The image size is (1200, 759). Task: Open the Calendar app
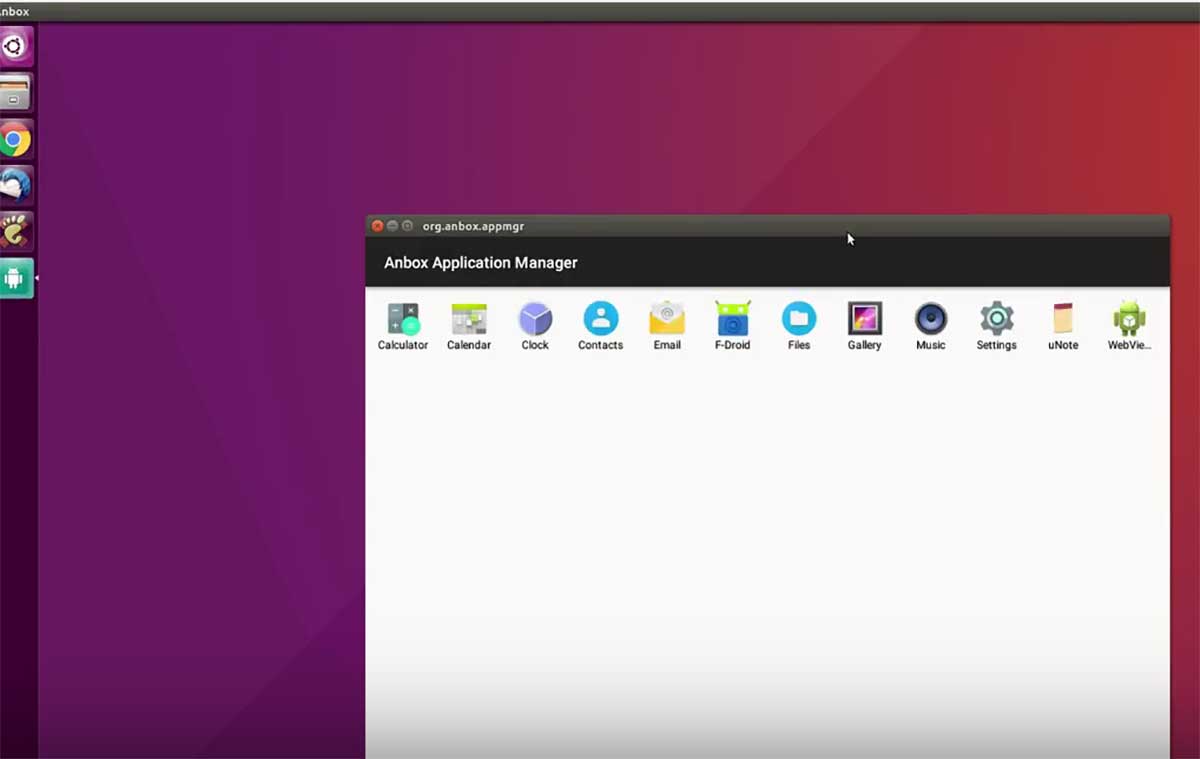coord(469,318)
